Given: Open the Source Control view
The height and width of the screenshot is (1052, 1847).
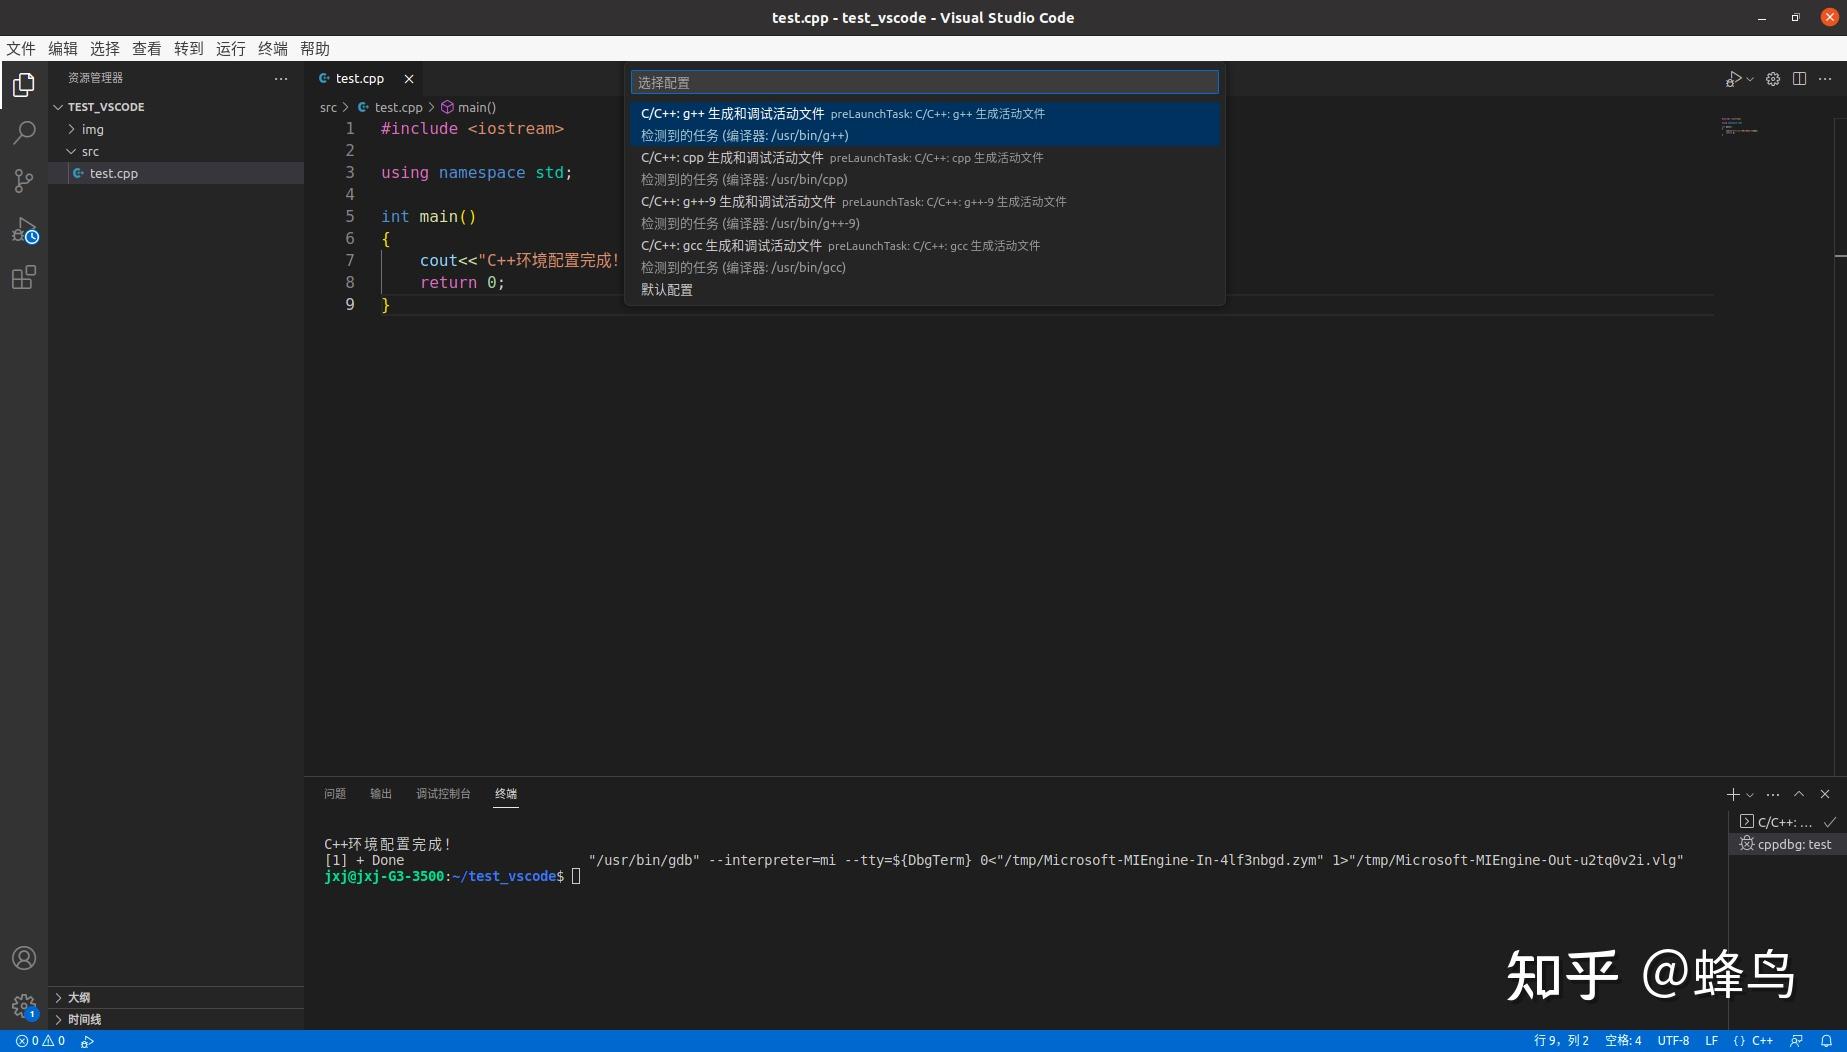Looking at the screenshot, I should click(24, 181).
